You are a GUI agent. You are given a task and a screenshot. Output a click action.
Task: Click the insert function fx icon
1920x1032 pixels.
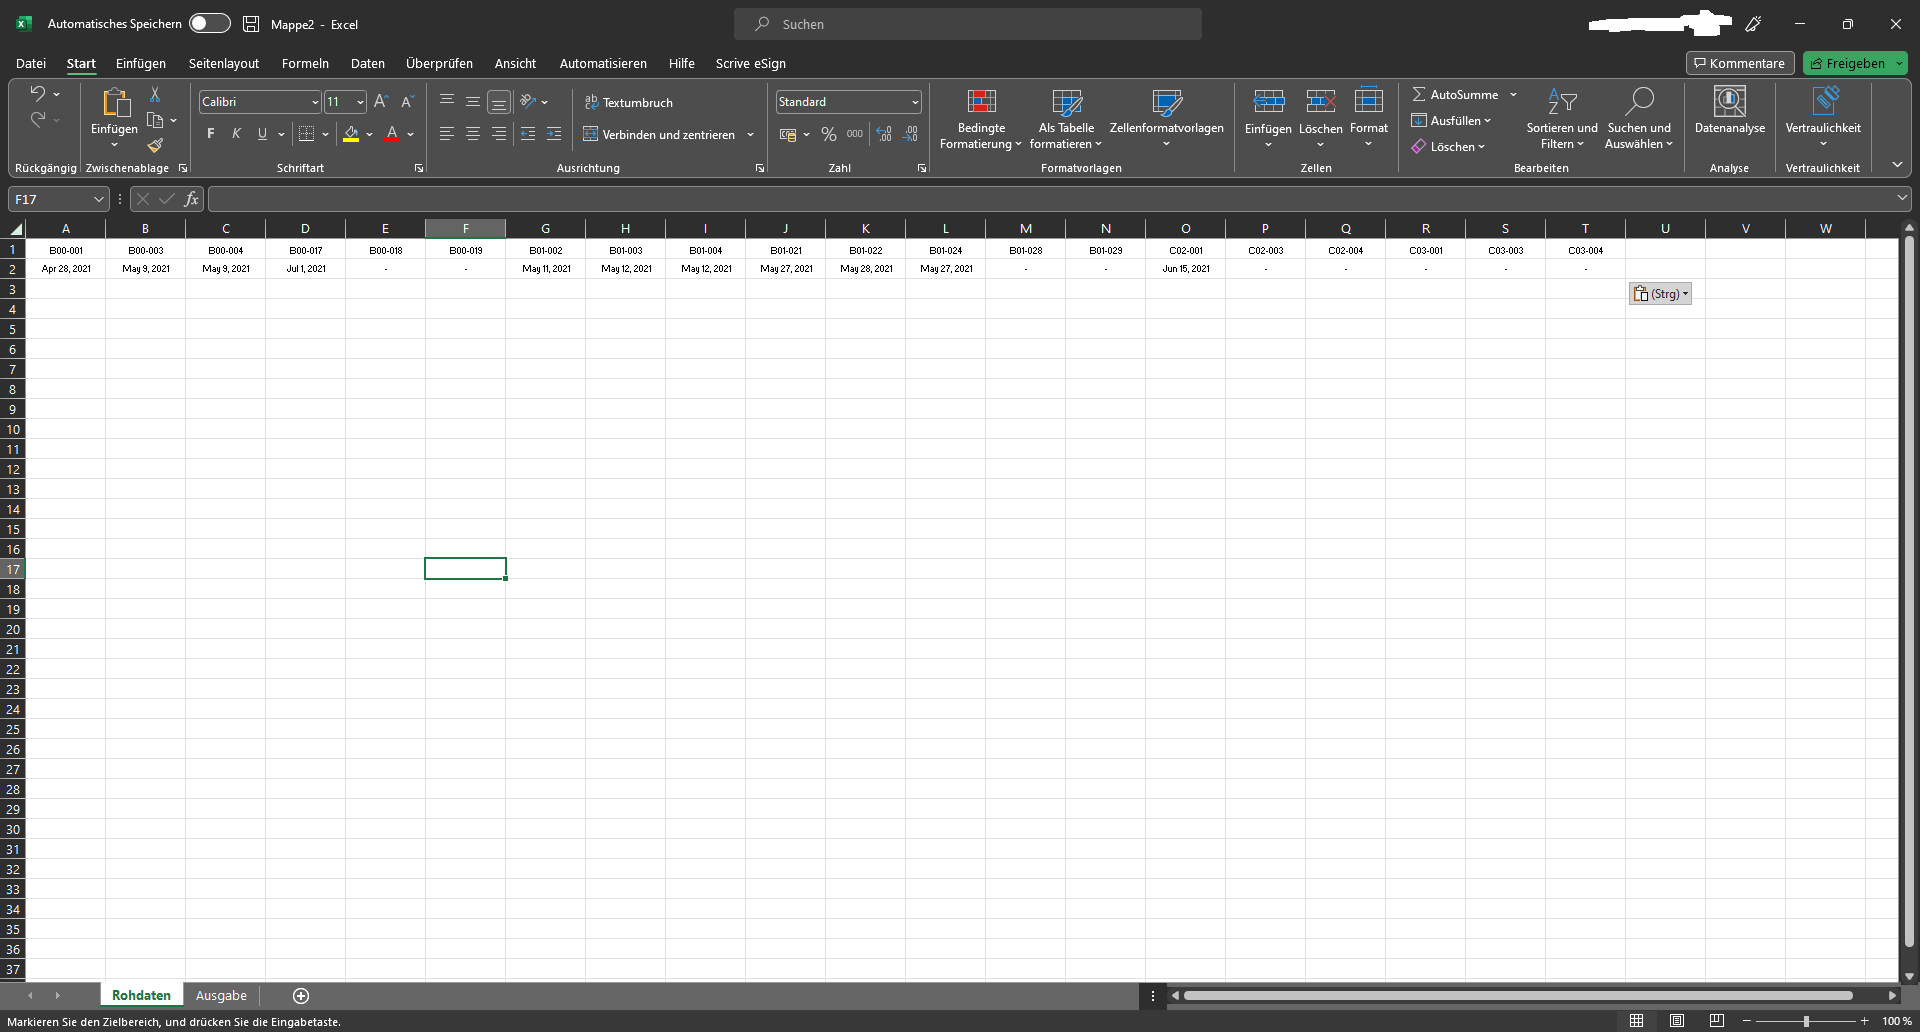pos(191,199)
